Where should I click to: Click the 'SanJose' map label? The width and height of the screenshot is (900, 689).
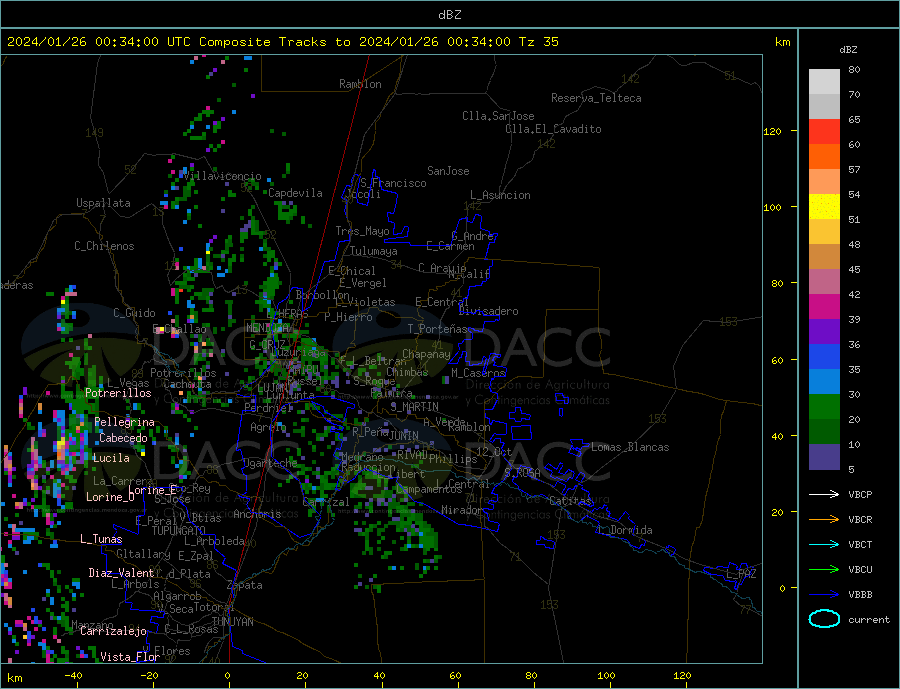(x=448, y=171)
